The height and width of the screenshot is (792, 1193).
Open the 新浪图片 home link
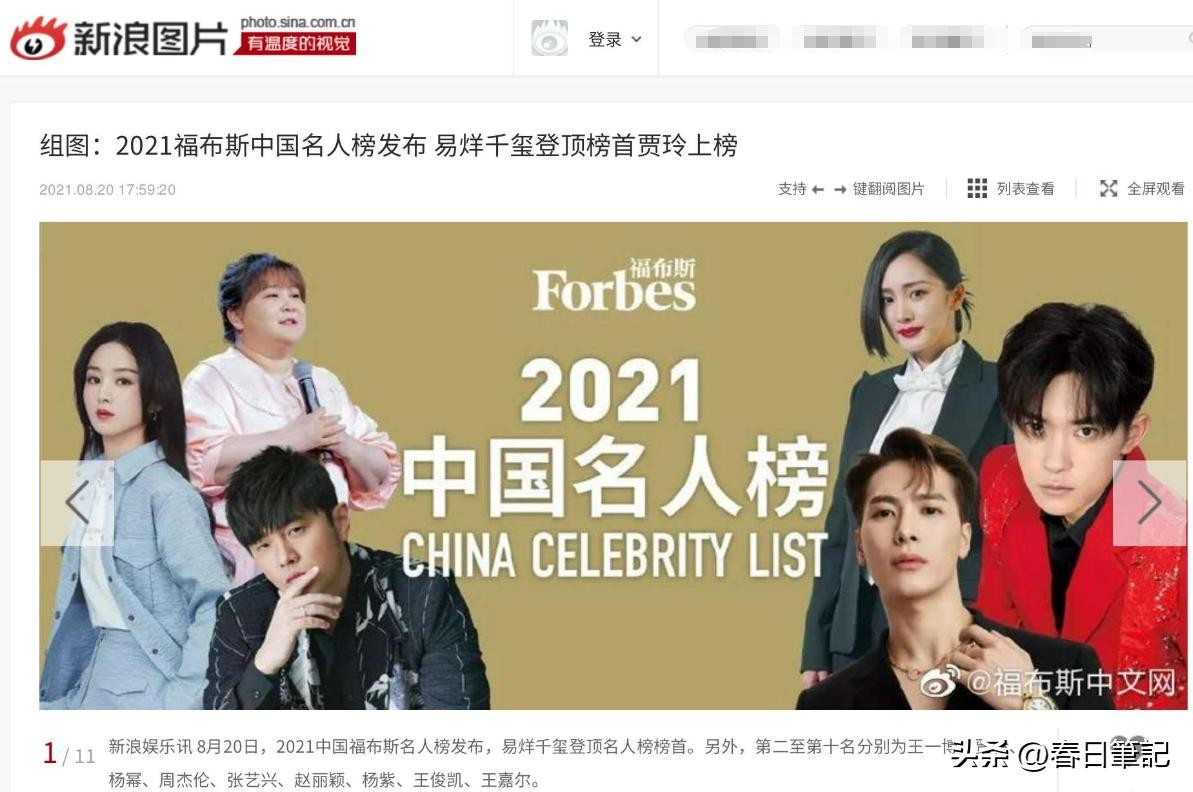pos(151,39)
